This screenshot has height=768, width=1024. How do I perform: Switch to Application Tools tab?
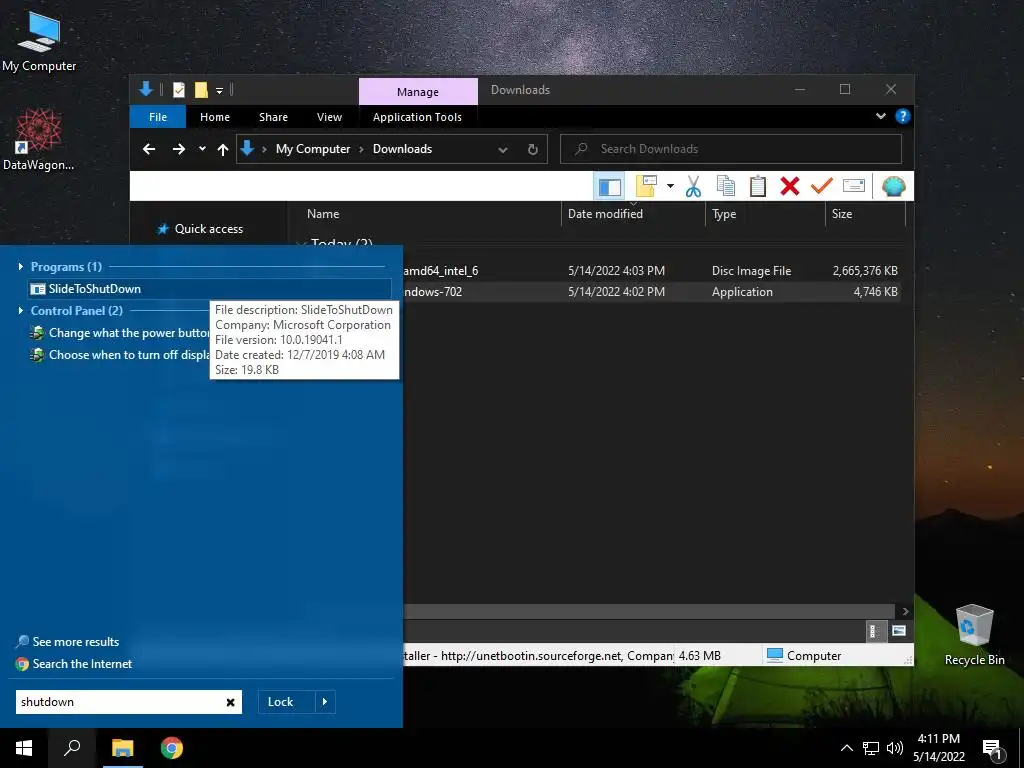417,117
